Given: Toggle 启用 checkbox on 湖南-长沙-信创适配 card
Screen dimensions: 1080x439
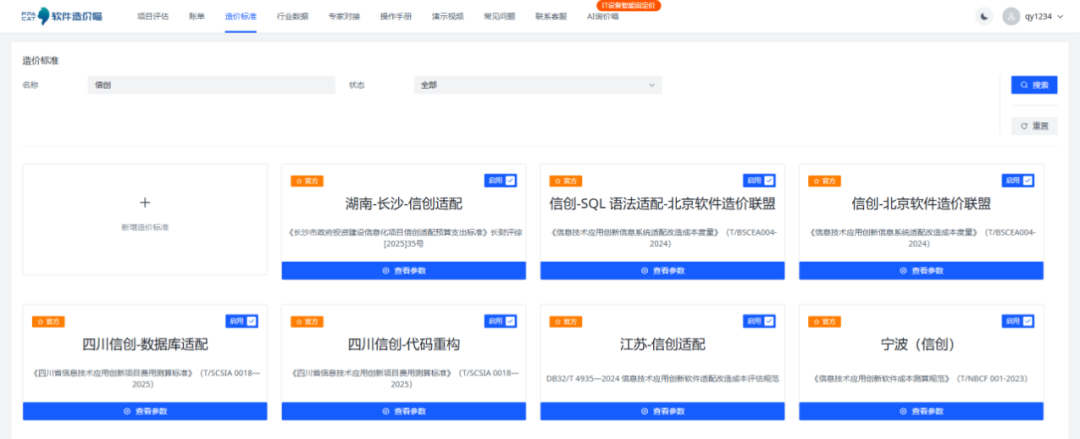Looking at the screenshot, I should click(x=510, y=181).
